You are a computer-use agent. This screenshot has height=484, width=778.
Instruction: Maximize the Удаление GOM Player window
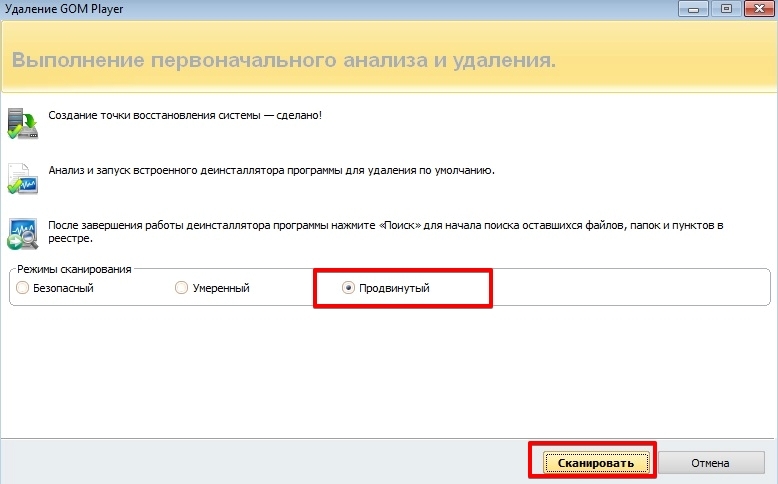click(726, 8)
